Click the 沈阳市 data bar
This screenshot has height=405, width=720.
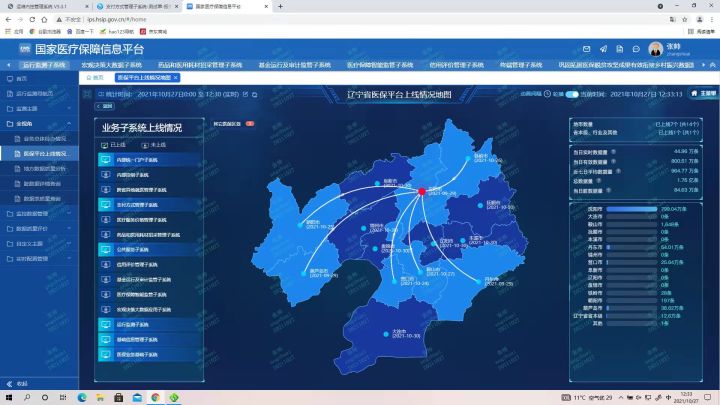click(631, 209)
